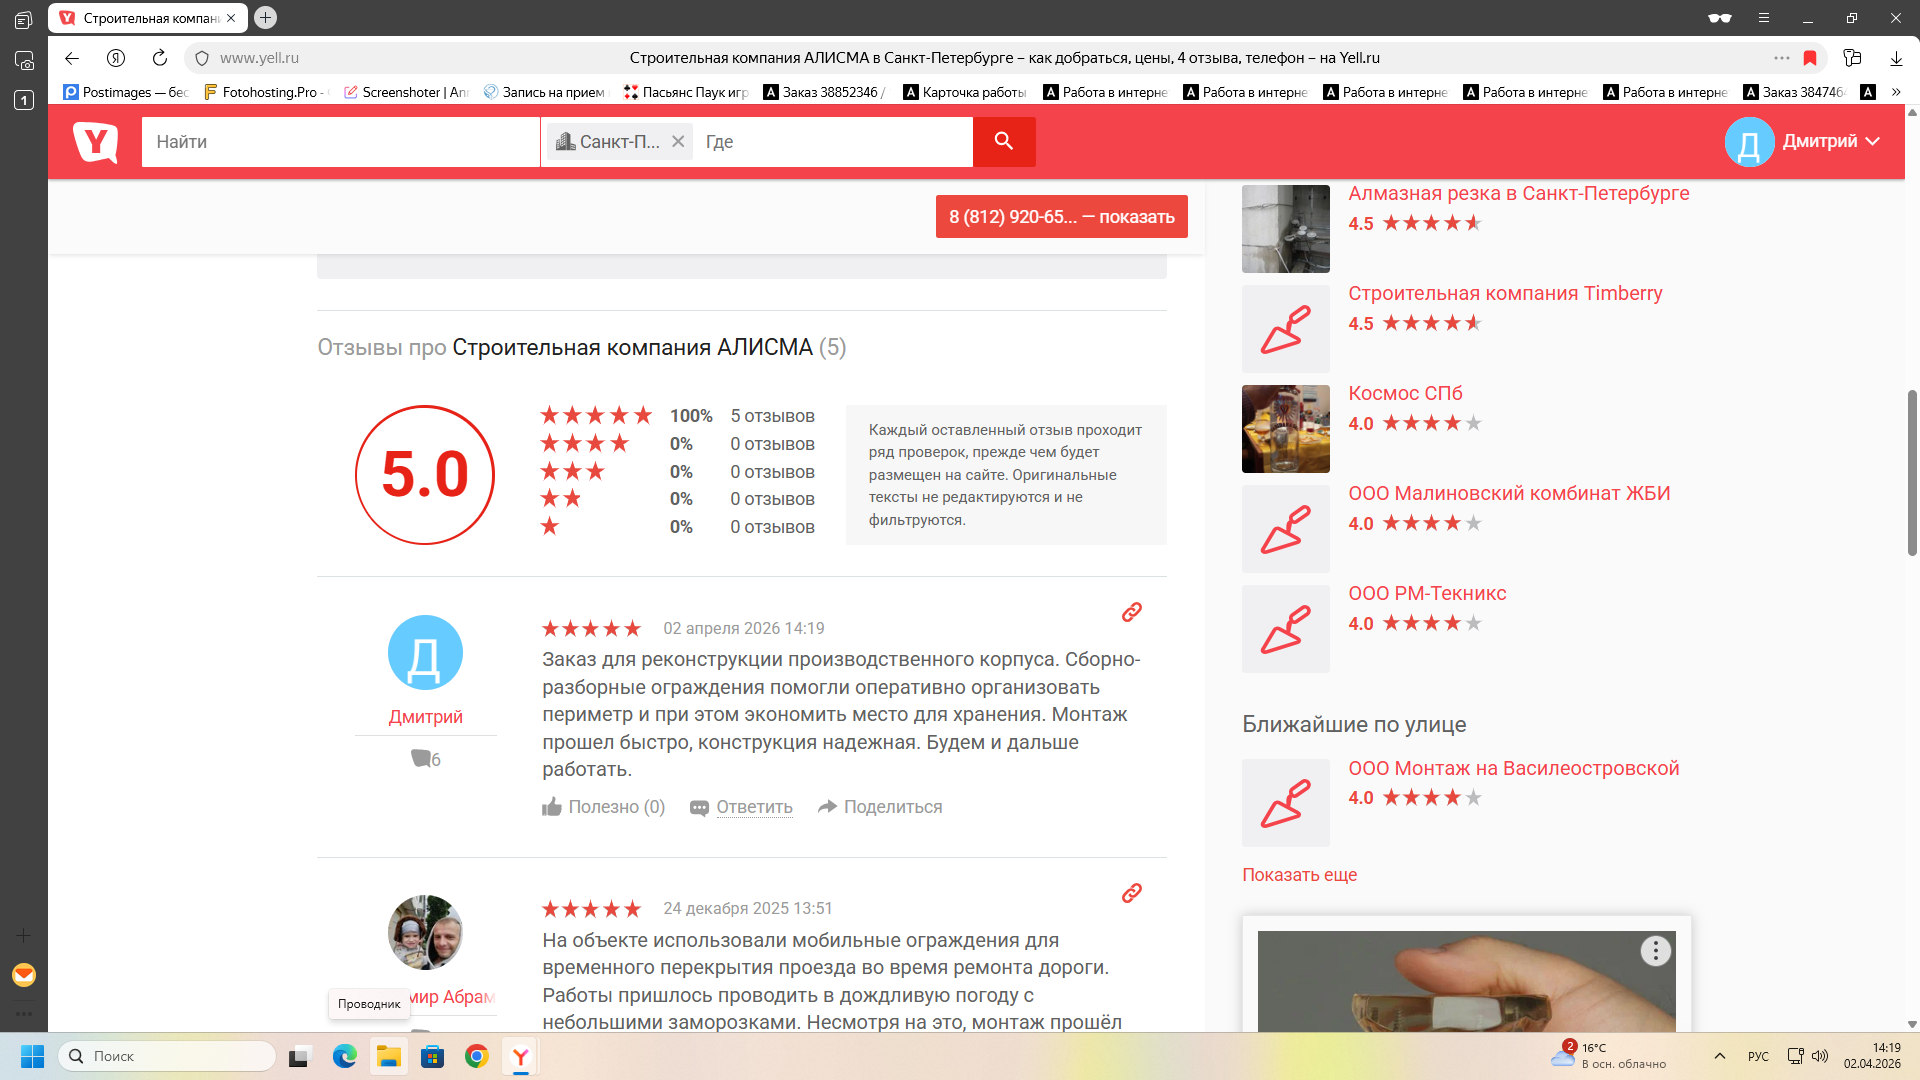
Task: Open Screenshoter bookmark item
Action: (x=405, y=92)
